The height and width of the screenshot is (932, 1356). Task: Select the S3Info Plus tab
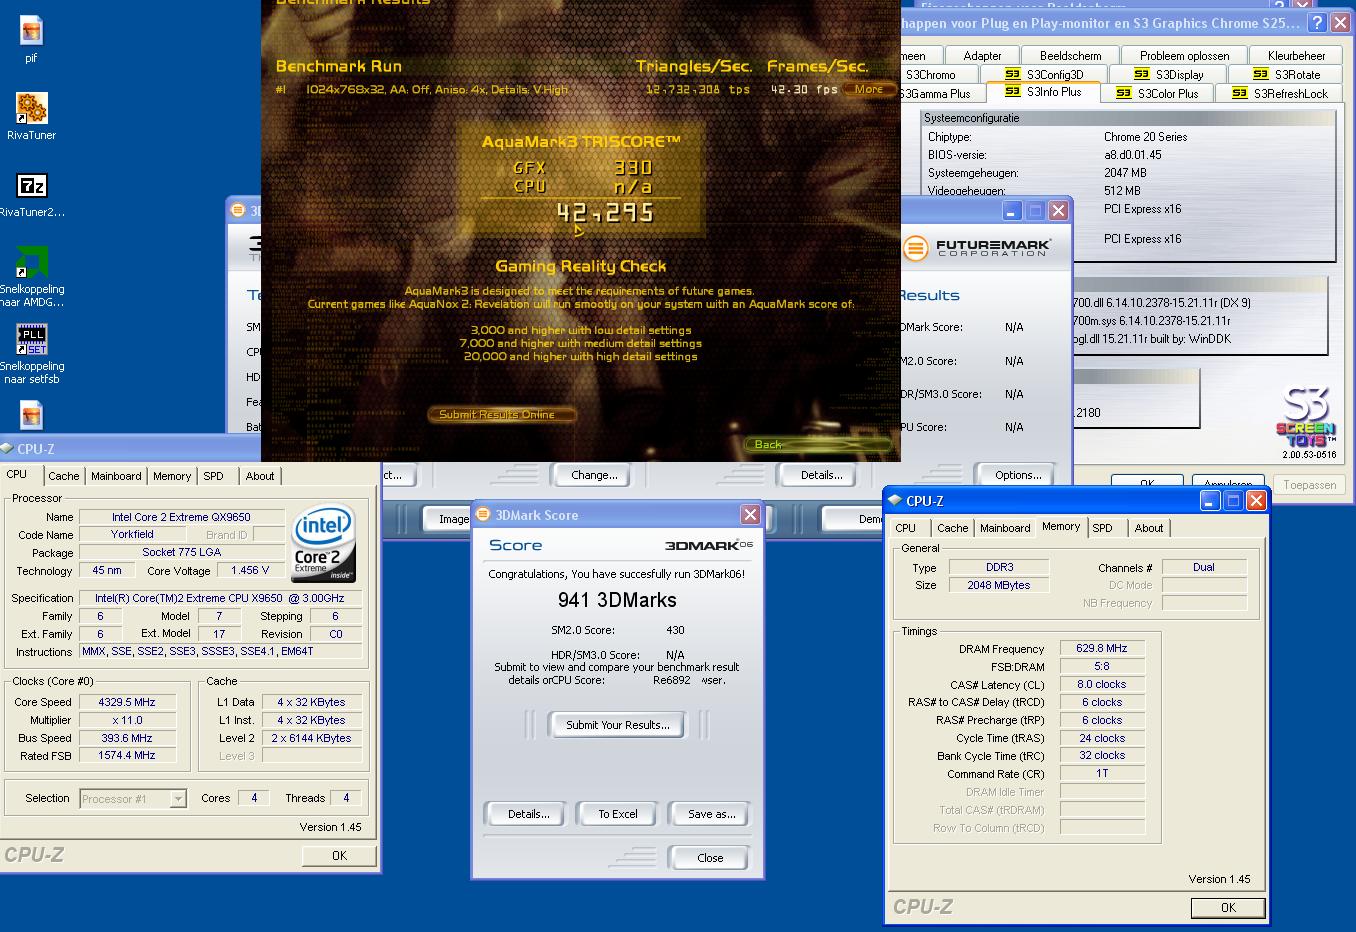point(1043,92)
